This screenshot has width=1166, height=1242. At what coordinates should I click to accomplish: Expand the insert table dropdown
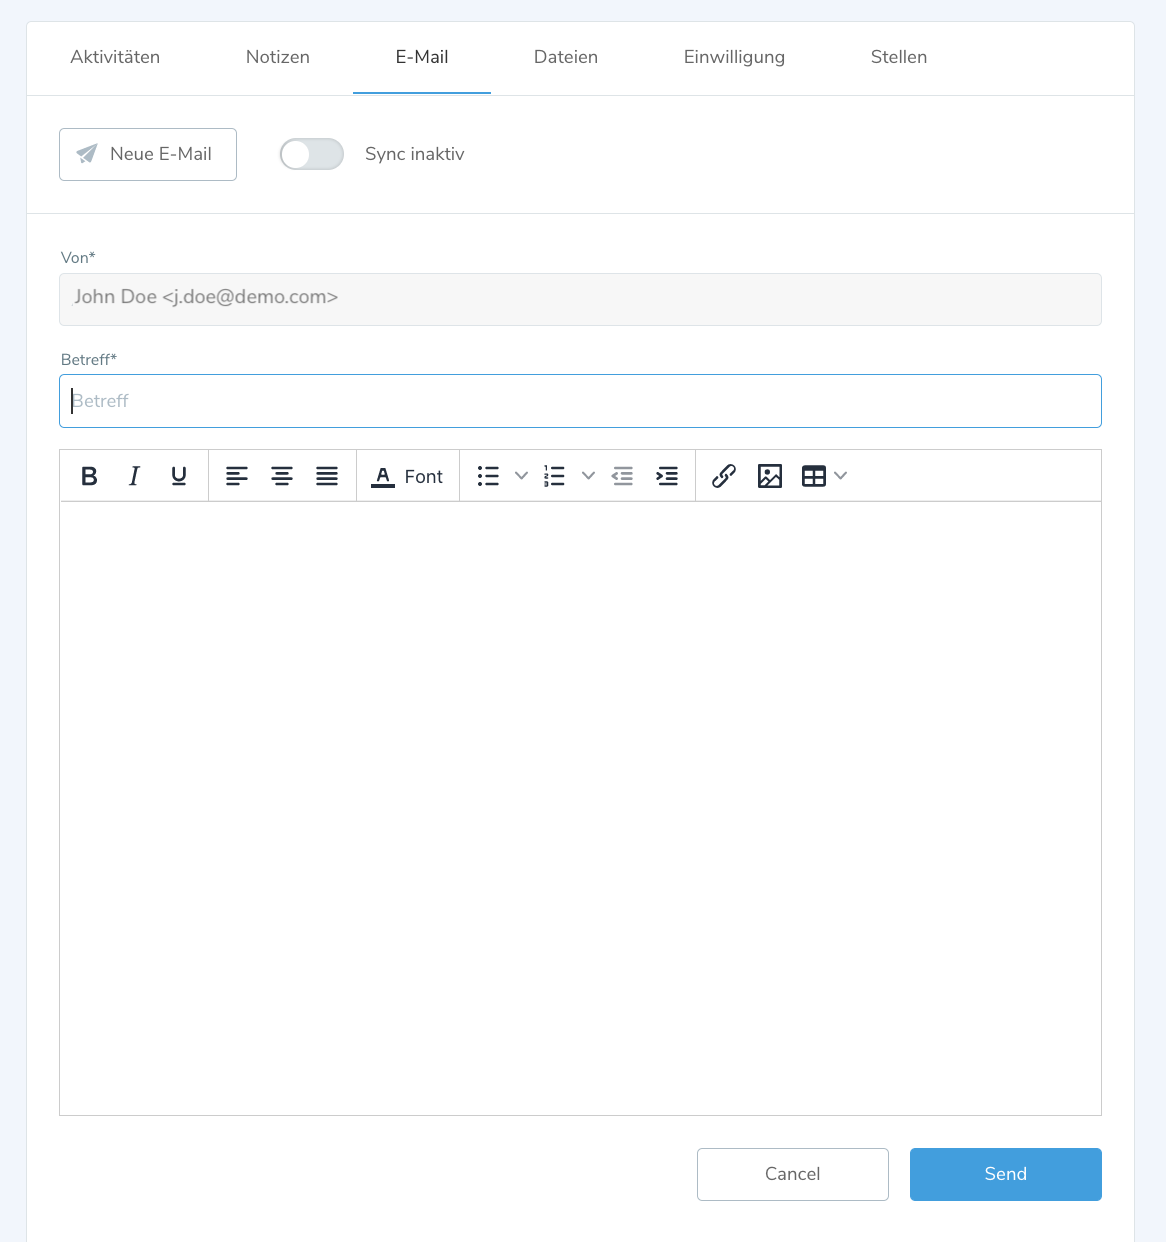[840, 476]
